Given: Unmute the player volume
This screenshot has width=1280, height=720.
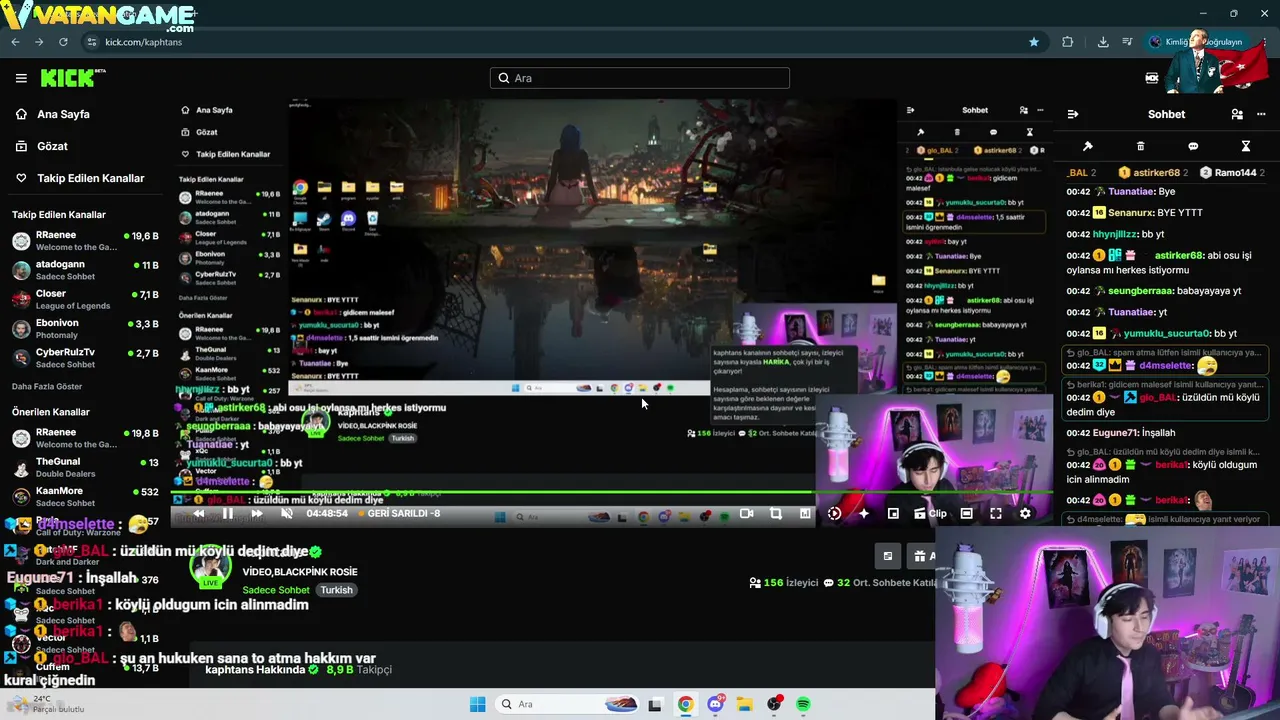Looking at the screenshot, I should coord(287,514).
